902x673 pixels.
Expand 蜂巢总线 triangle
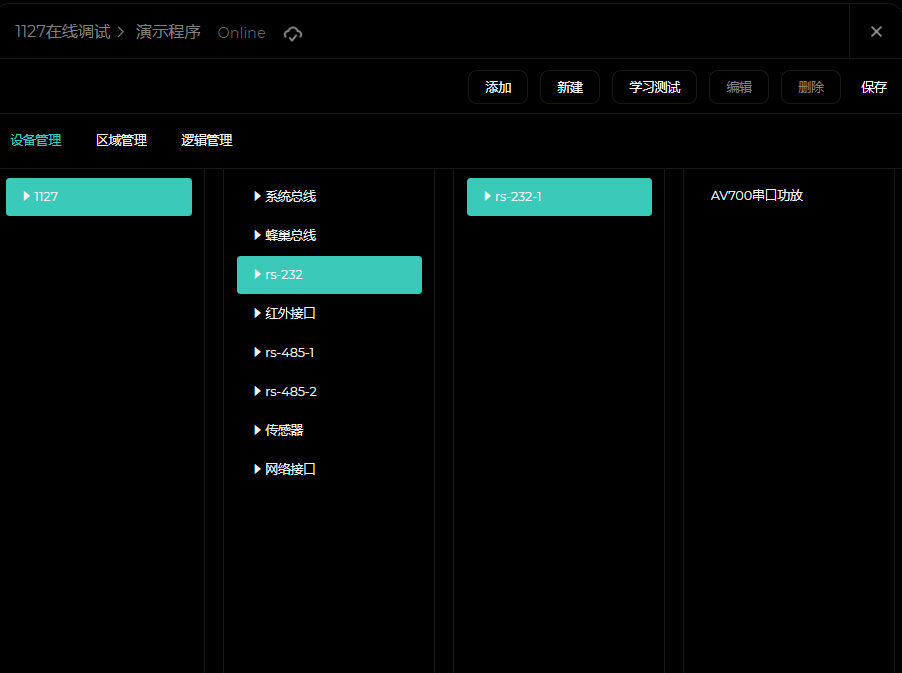point(257,235)
